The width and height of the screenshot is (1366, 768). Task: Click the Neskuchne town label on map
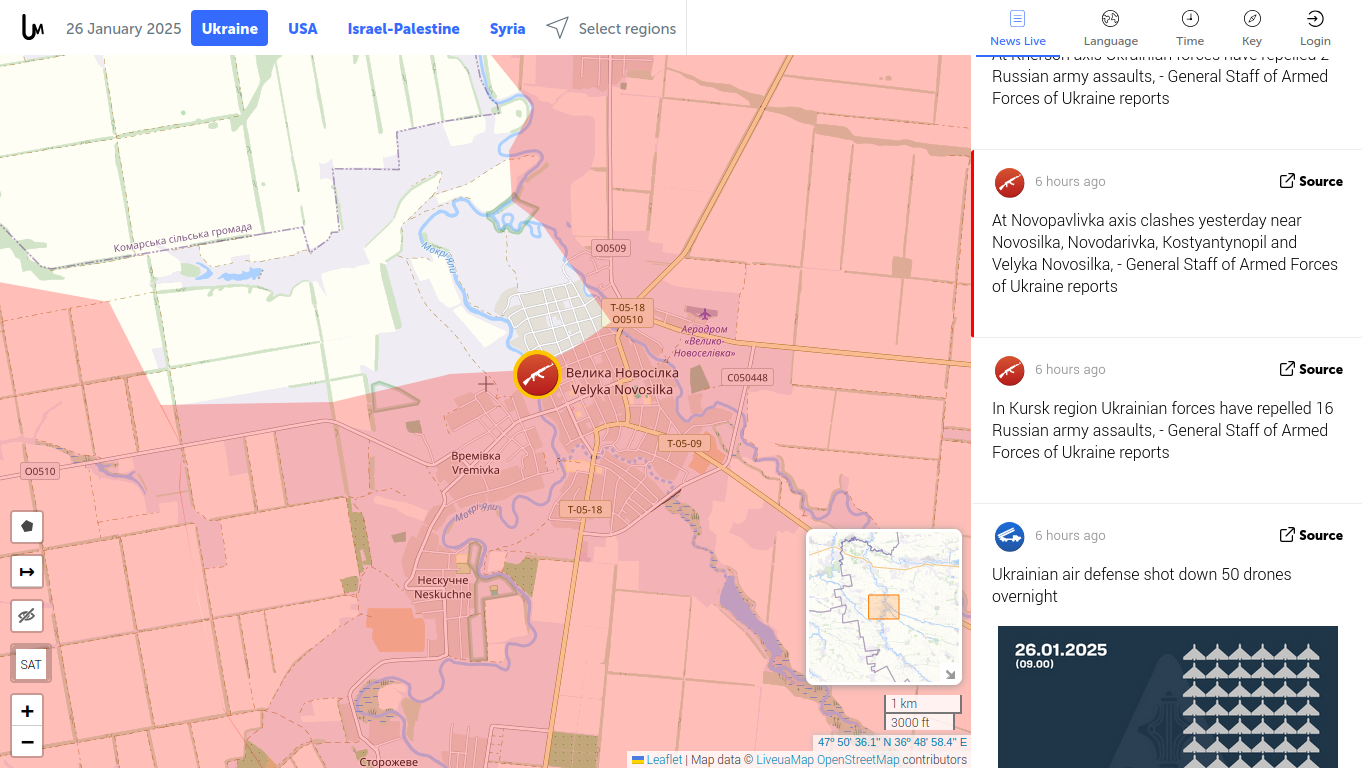(443, 587)
